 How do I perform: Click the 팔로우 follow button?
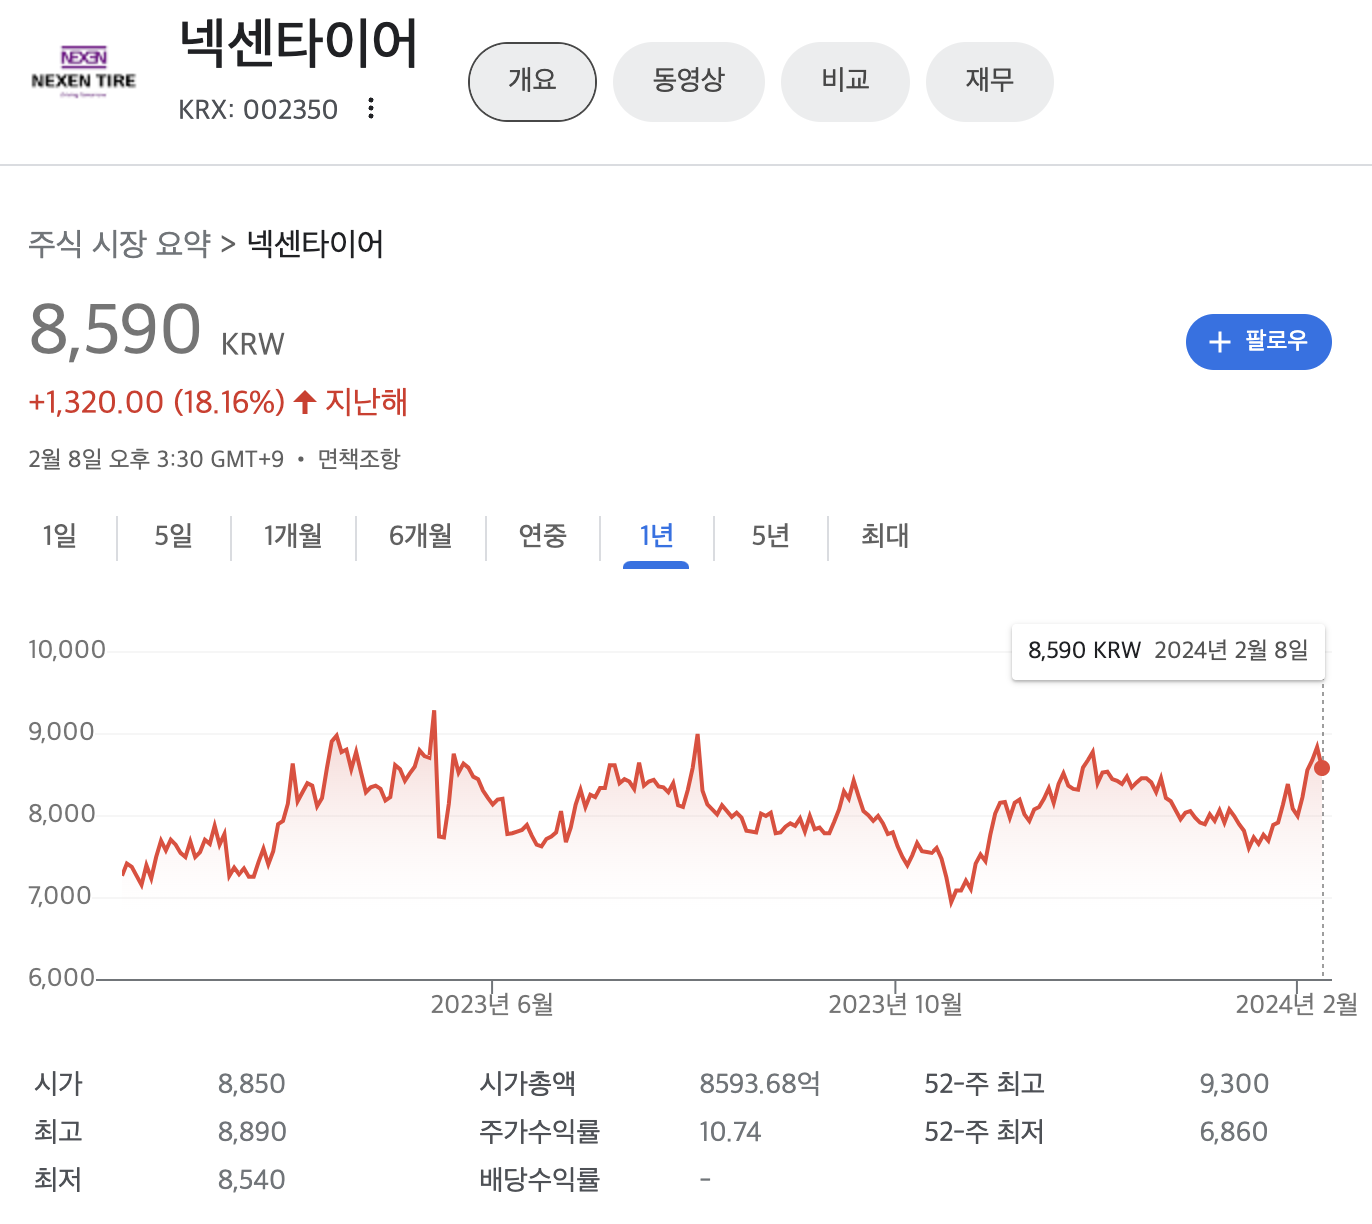(1258, 342)
